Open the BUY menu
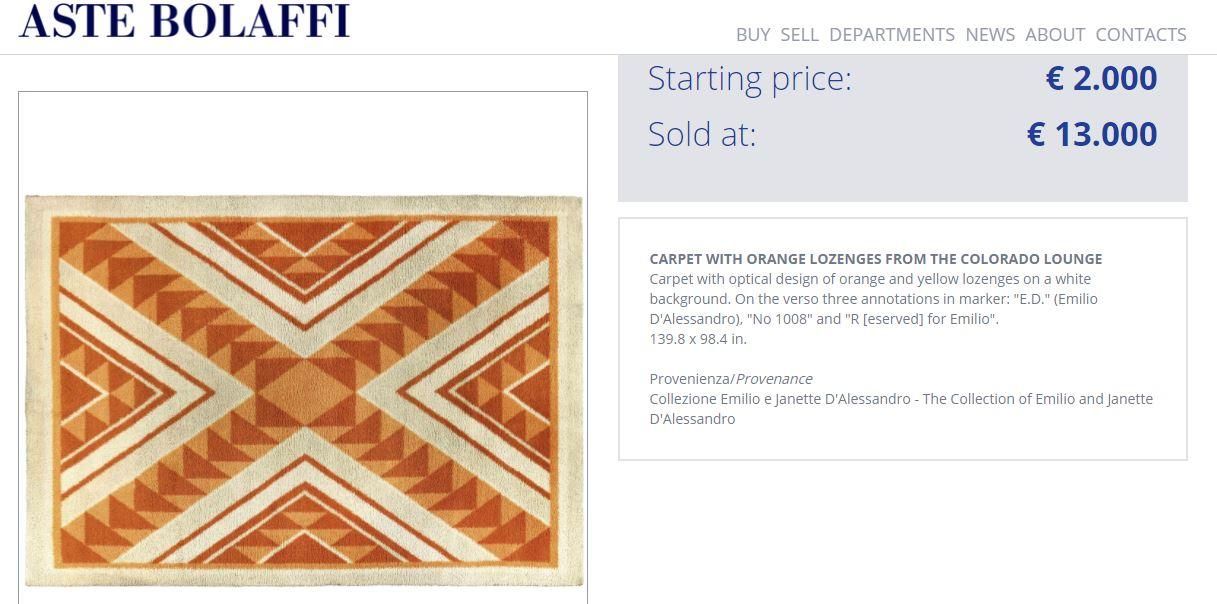Screen dimensions: 1217x604 [753, 35]
